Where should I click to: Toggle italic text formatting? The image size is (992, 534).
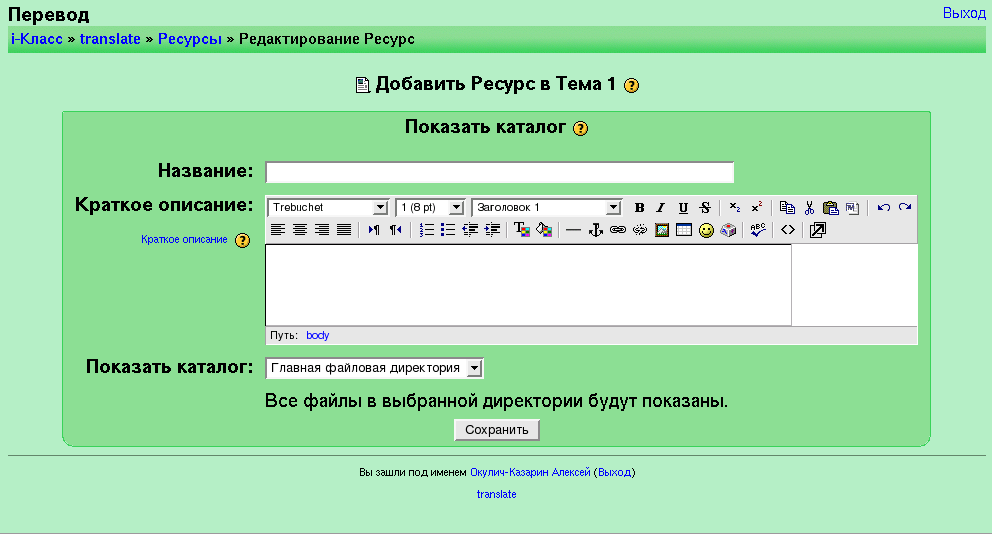[x=661, y=208]
